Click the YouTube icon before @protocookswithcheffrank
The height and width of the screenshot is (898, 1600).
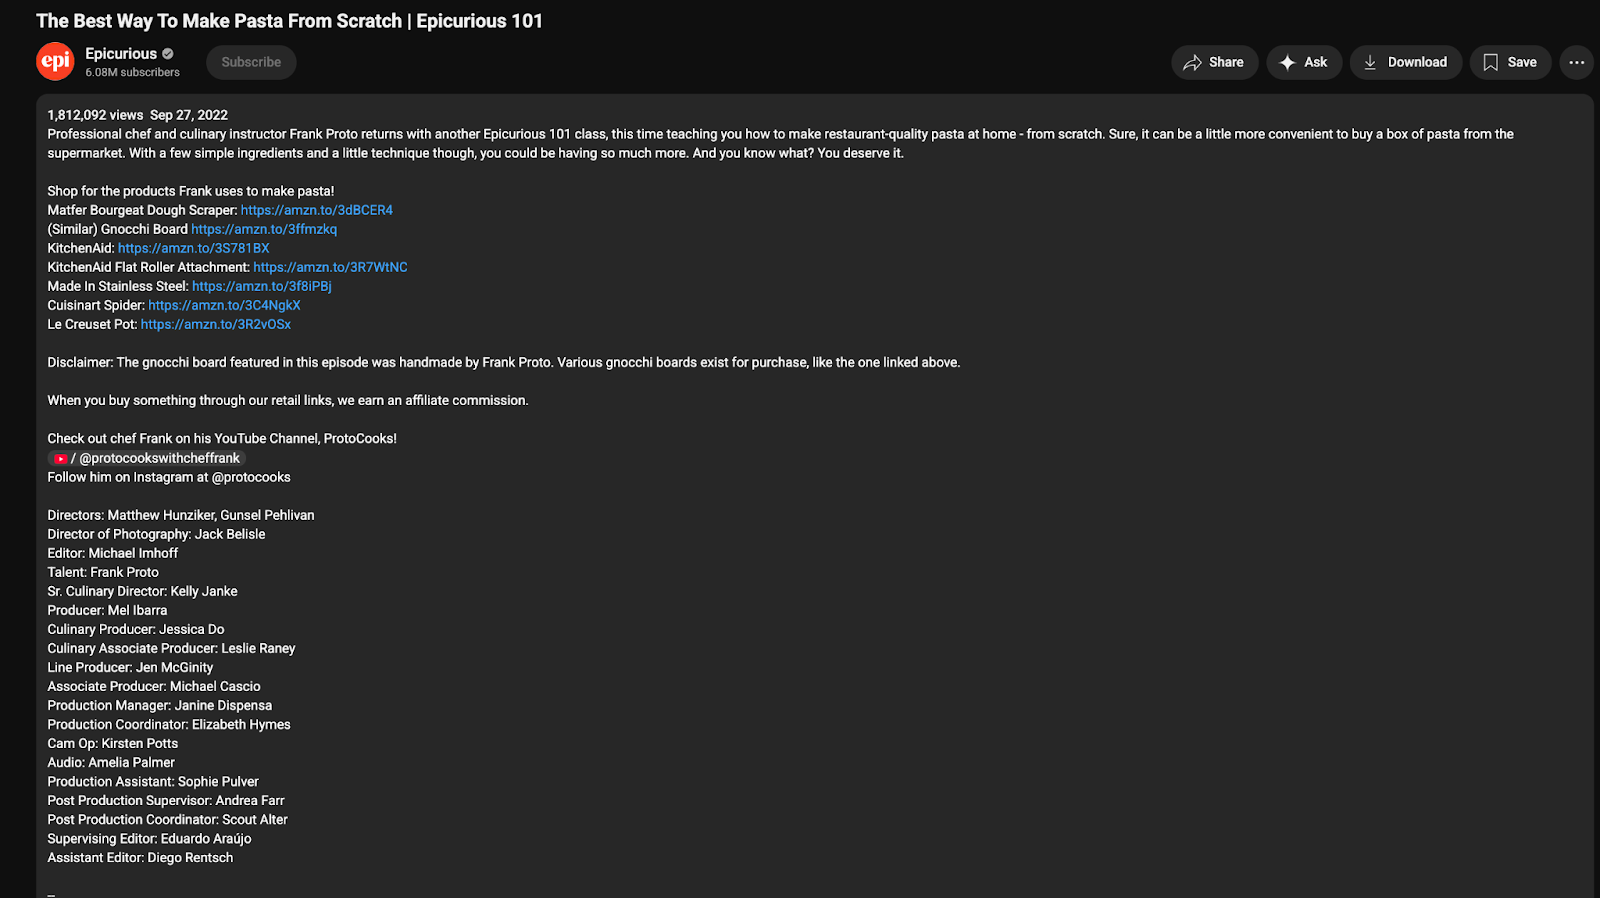[x=60, y=459]
